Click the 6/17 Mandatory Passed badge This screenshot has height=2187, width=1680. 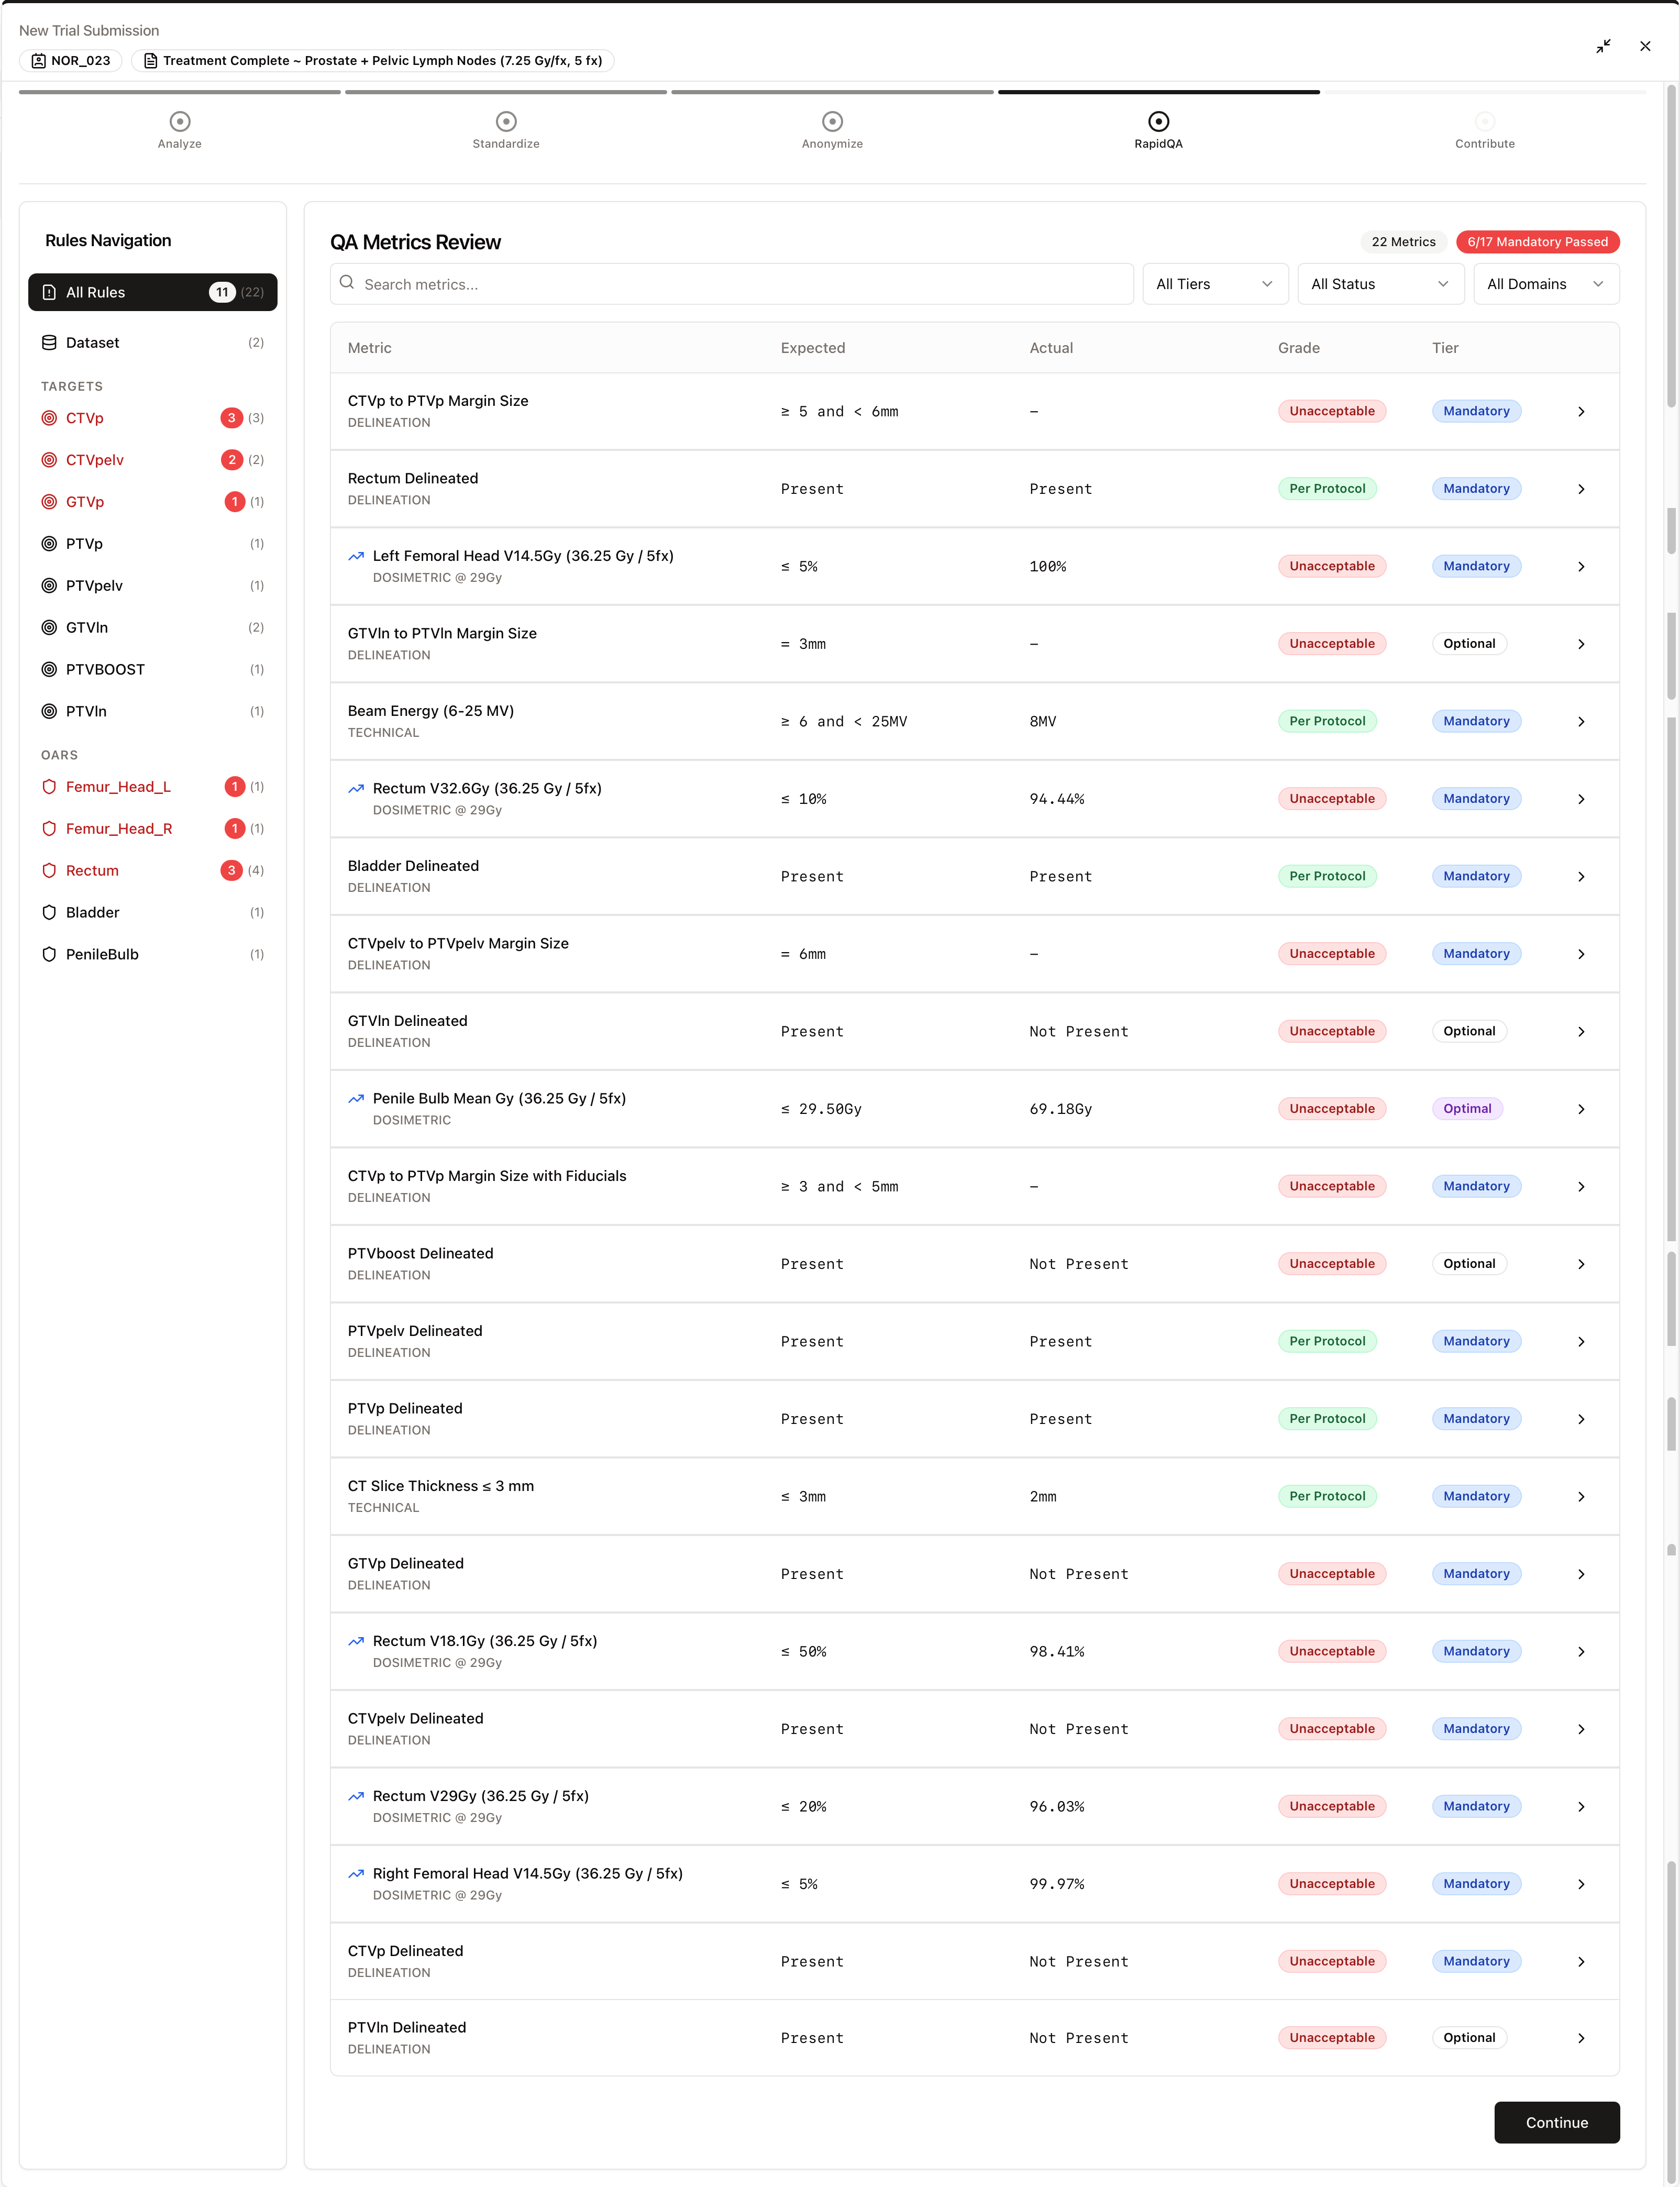(1537, 242)
